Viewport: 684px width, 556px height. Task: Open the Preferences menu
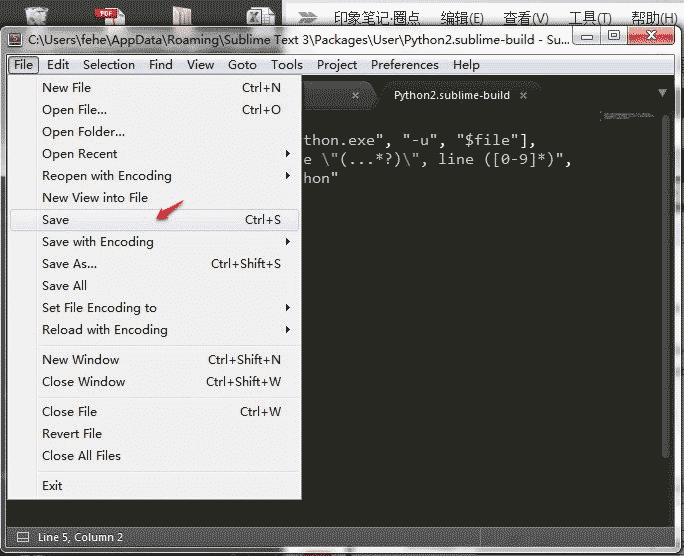pyautogui.click(x=404, y=65)
